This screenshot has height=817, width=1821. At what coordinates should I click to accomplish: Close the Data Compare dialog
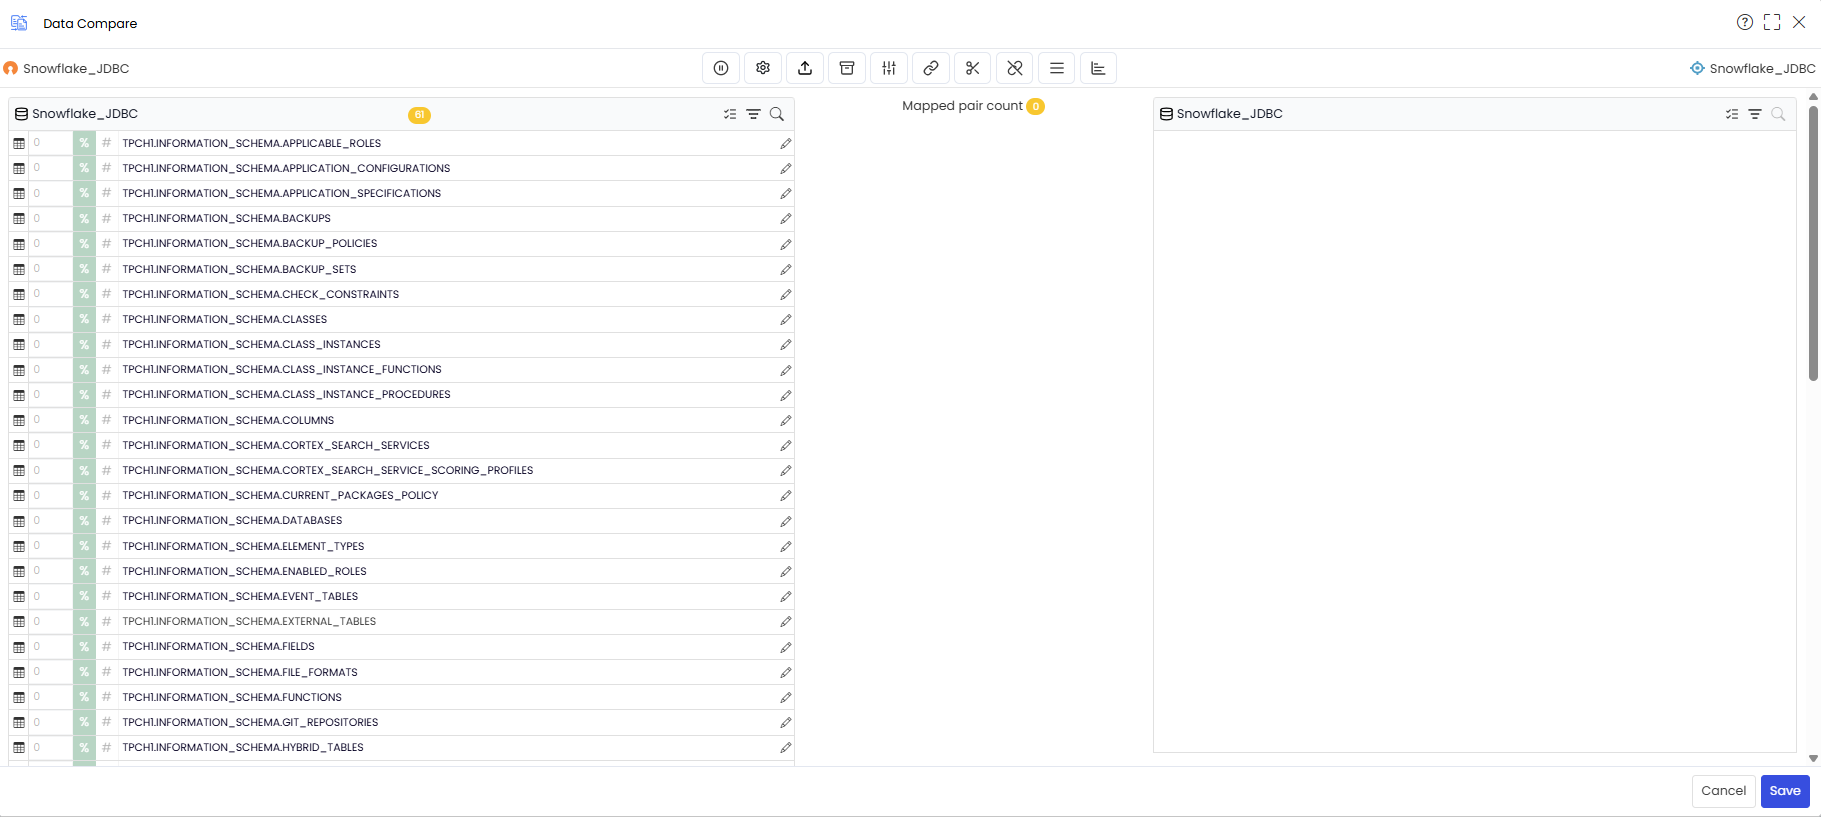(x=1799, y=22)
